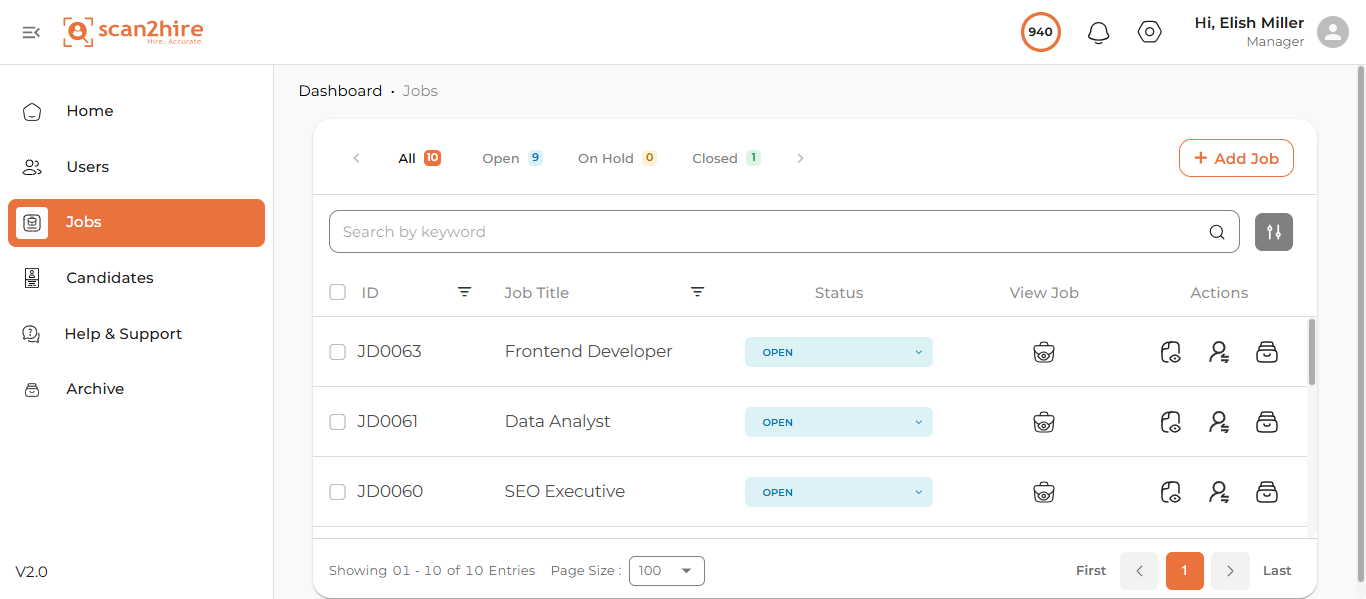Image resolution: width=1366 pixels, height=599 pixels.
Task: View job for Data Analyst
Action: pos(1044,422)
